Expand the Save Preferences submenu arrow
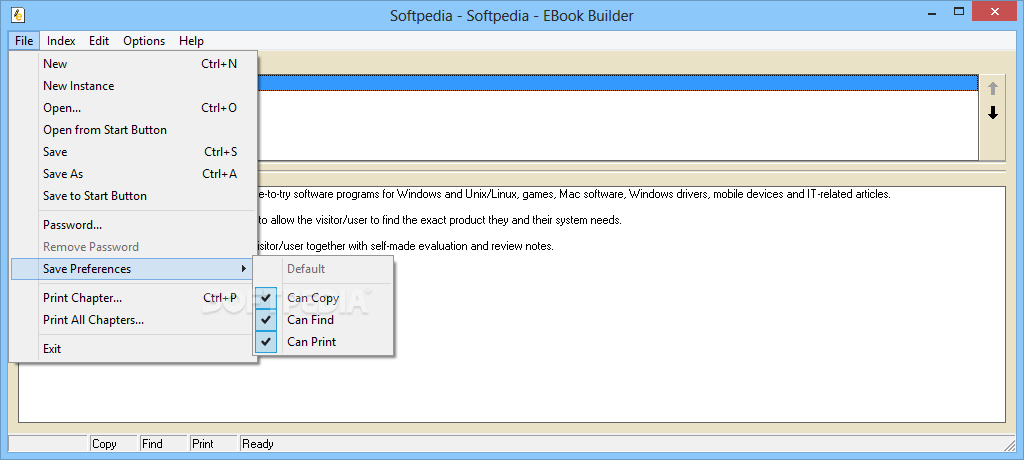This screenshot has height=460, width=1024. (244, 269)
